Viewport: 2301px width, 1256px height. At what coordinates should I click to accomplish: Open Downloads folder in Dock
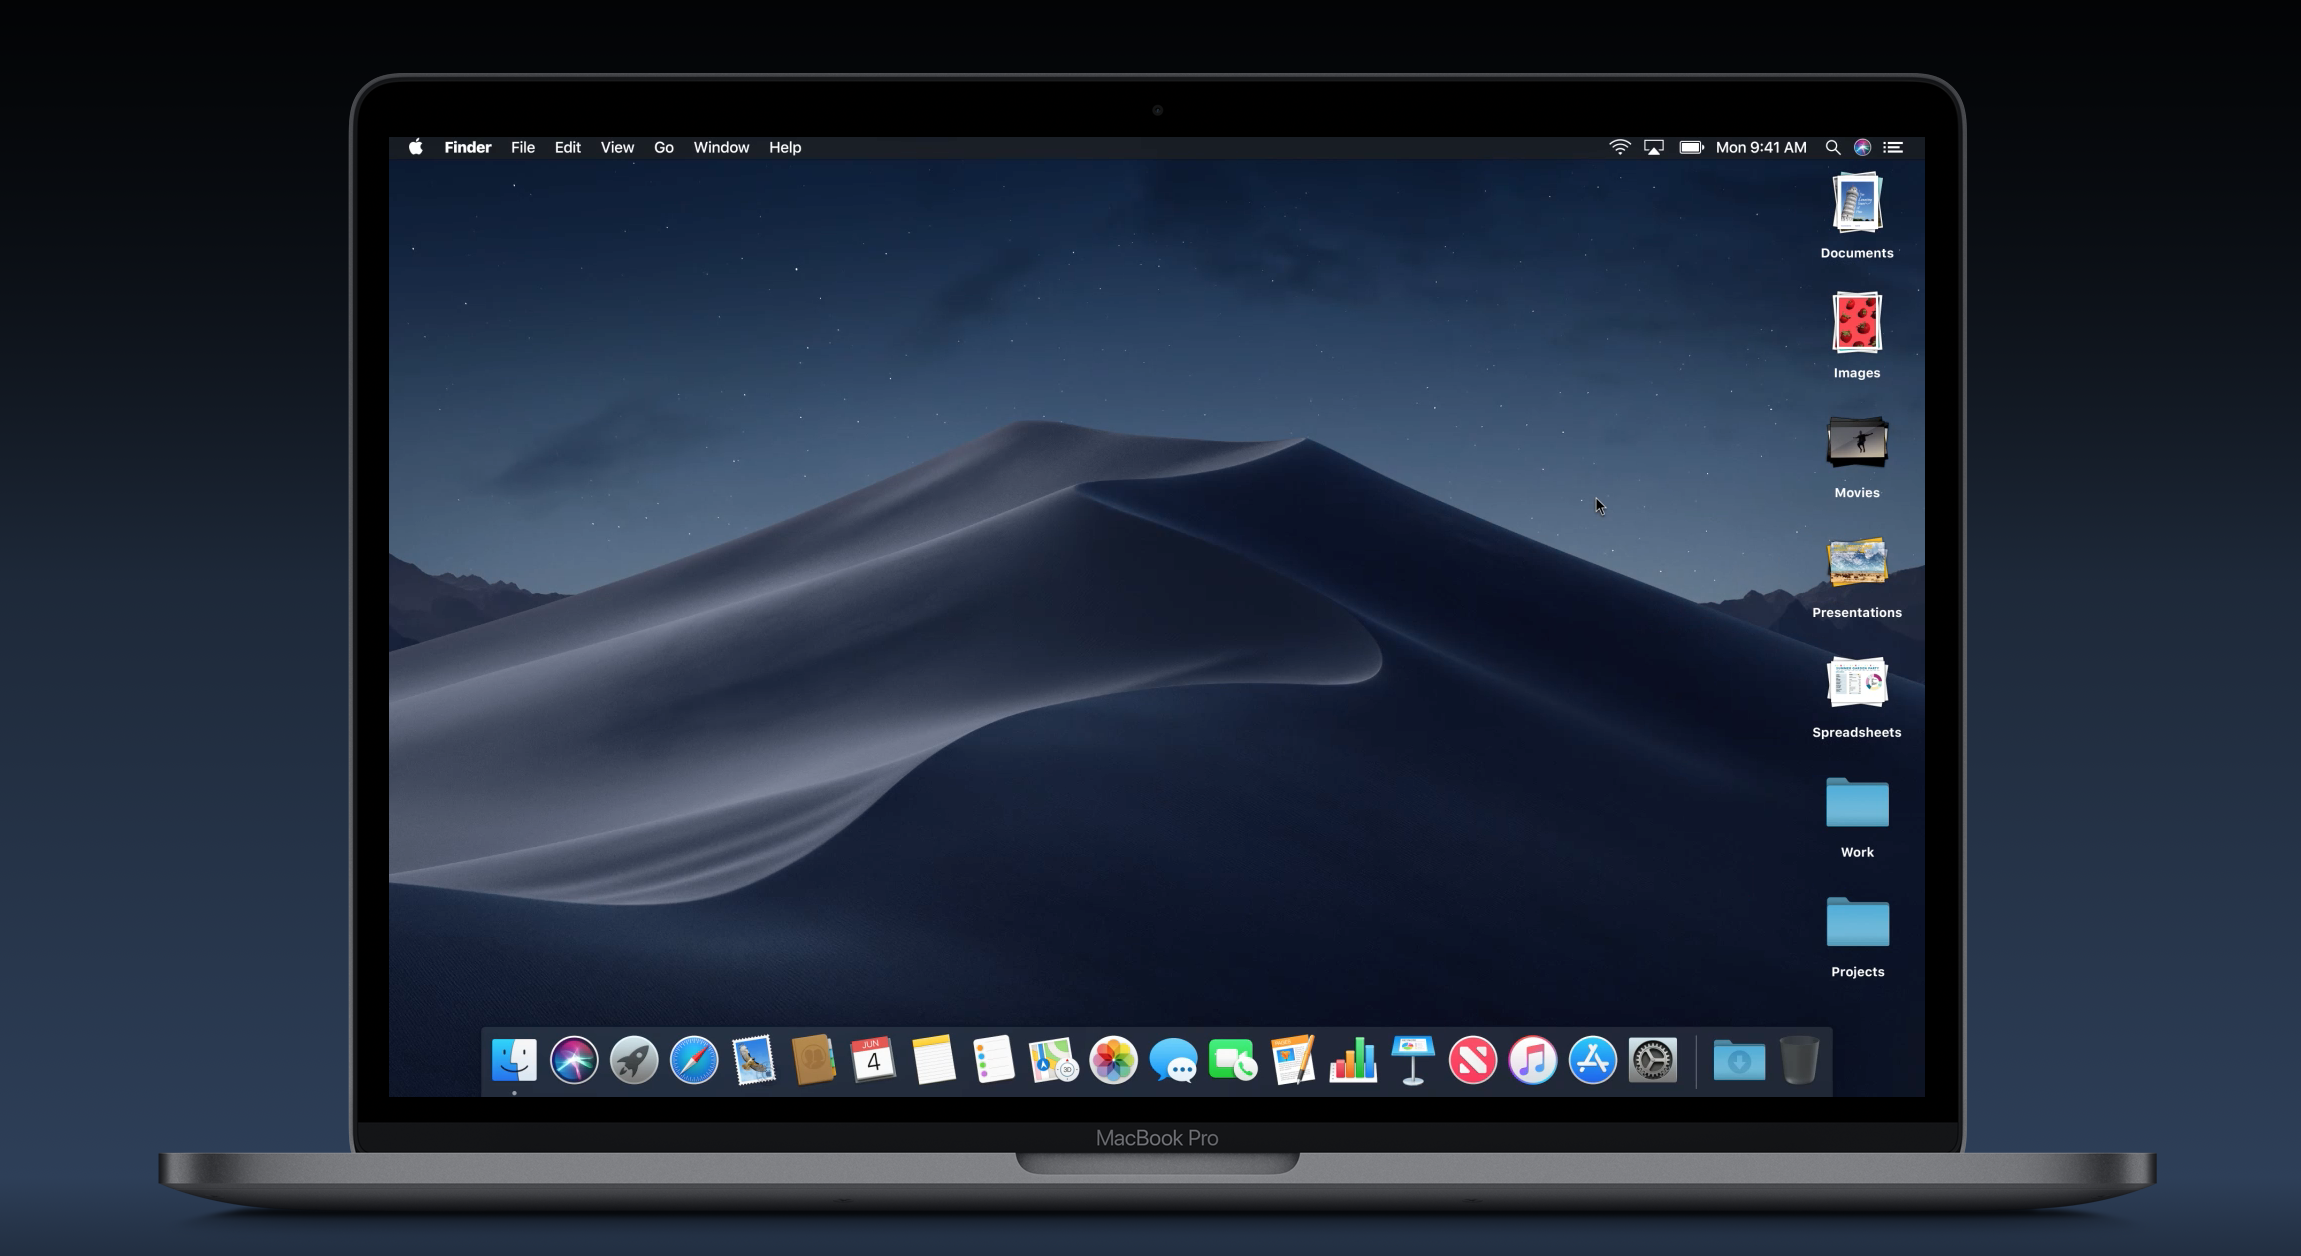(x=1739, y=1060)
